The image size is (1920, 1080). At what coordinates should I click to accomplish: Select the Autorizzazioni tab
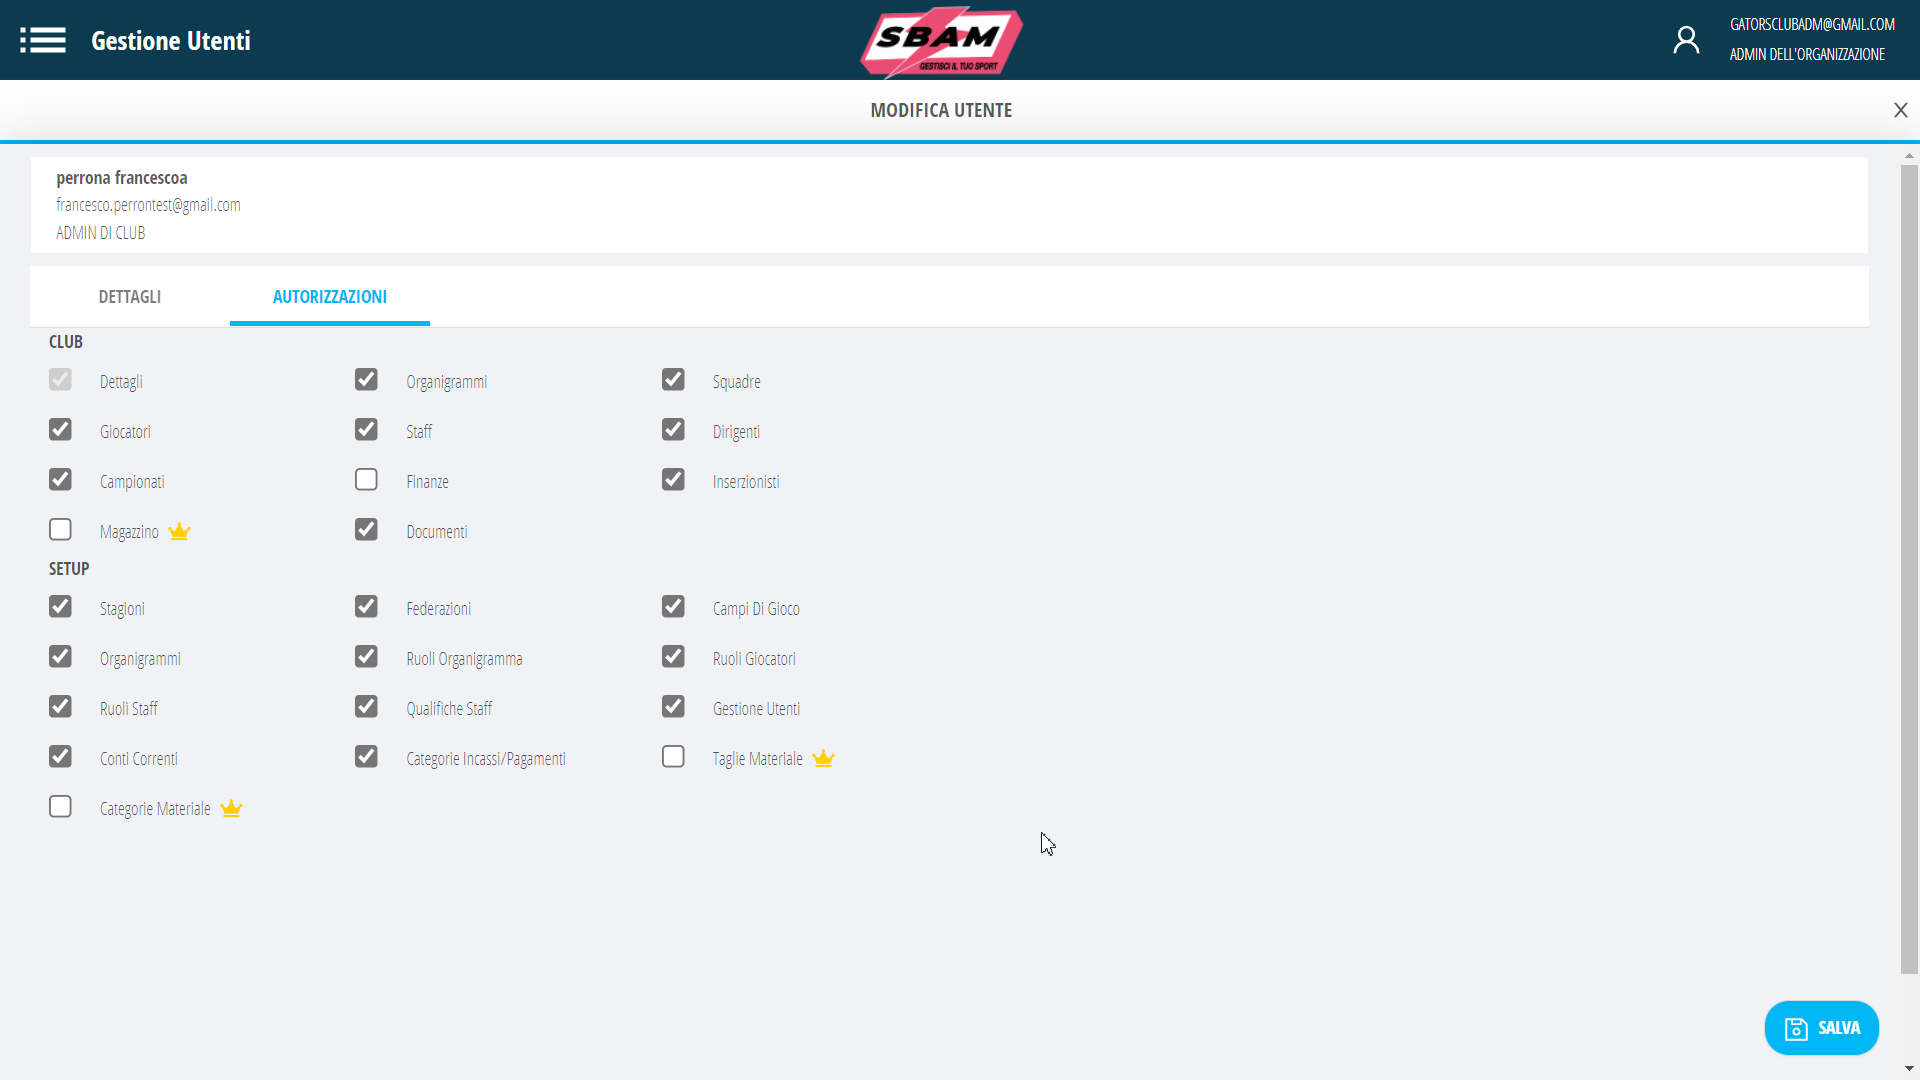click(x=330, y=297)
